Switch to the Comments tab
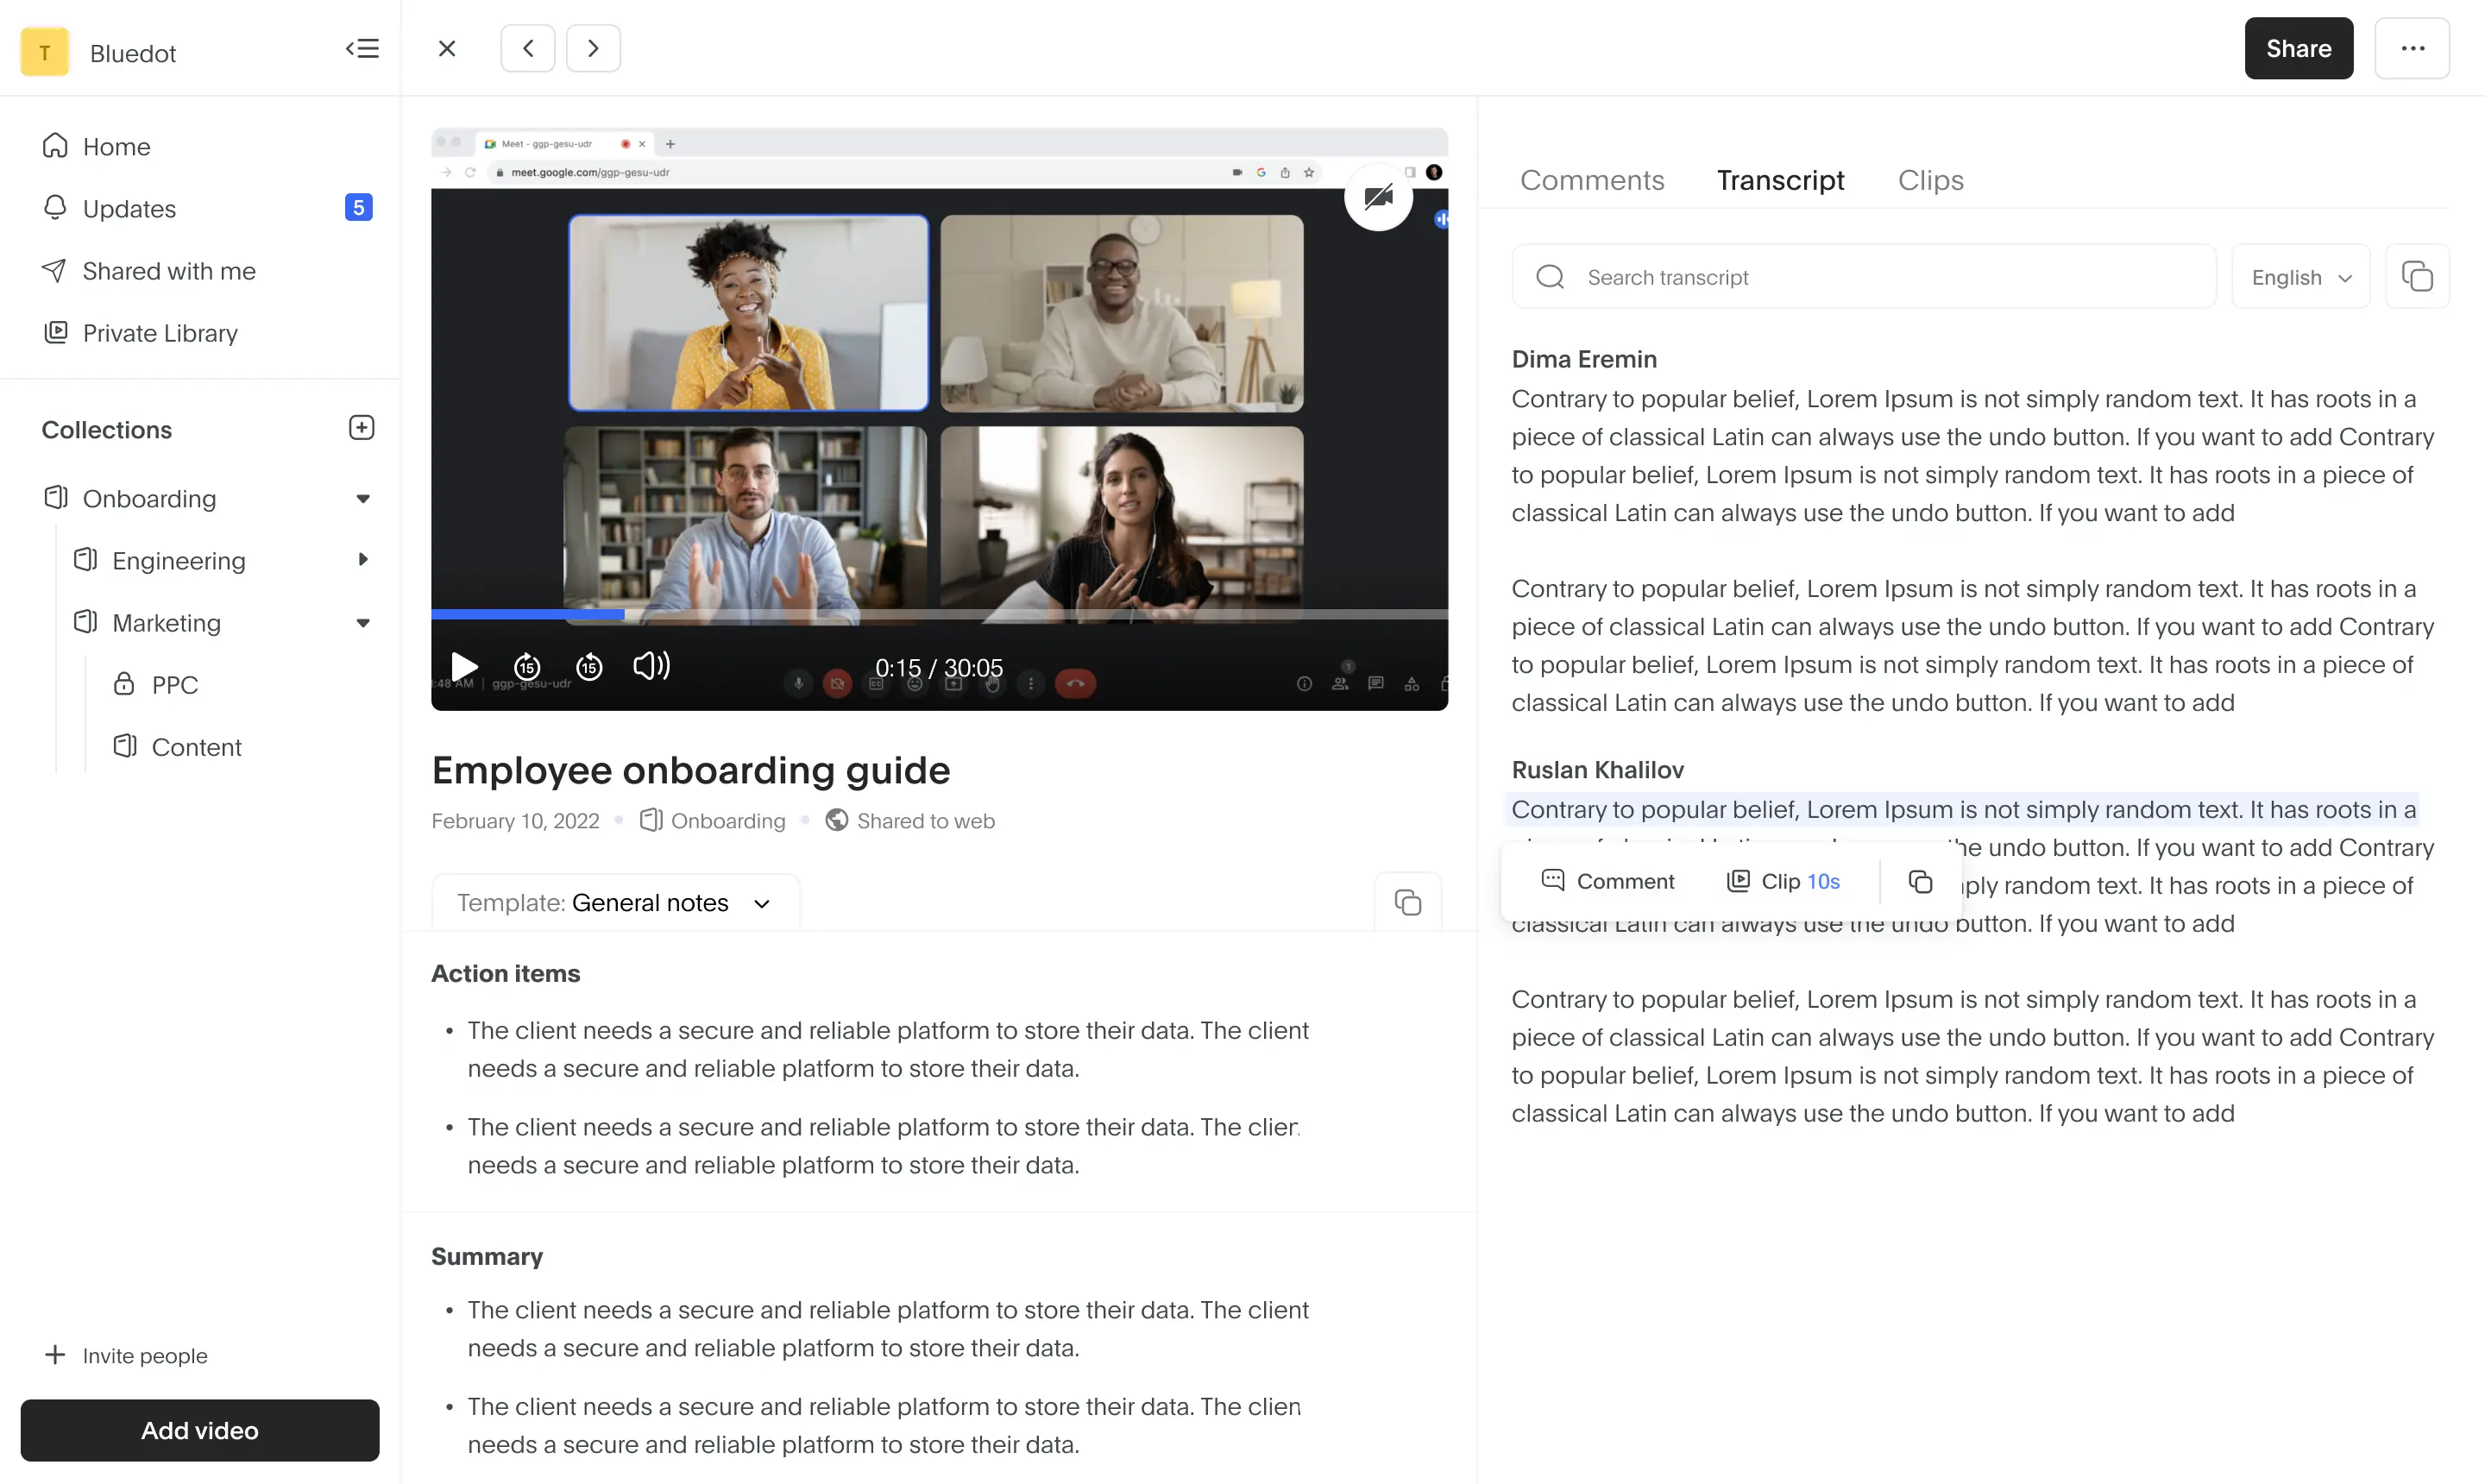Screen dimensions: 2485x1484 point(1592,180)
